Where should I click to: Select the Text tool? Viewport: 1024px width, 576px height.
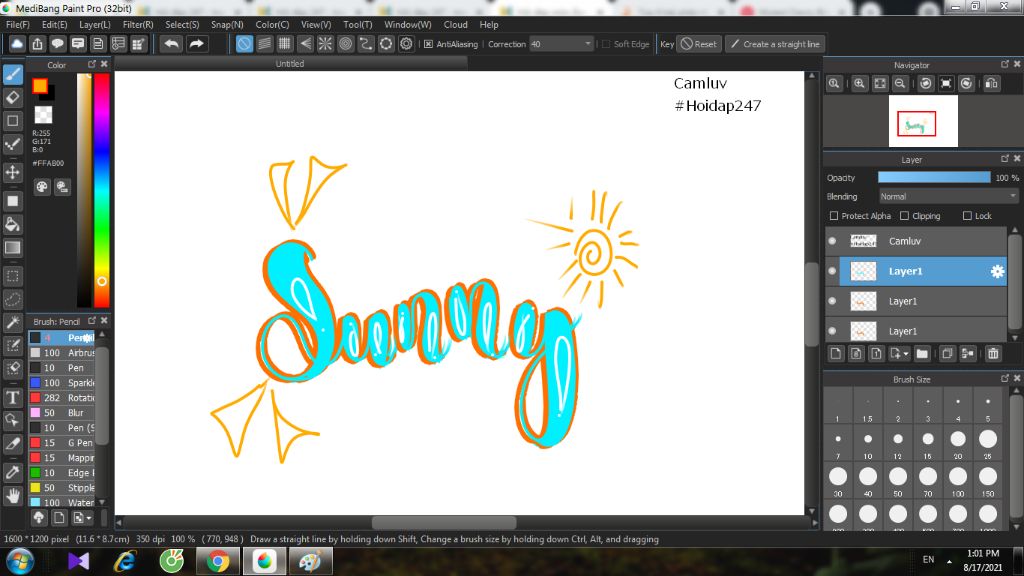coord(12,397)
